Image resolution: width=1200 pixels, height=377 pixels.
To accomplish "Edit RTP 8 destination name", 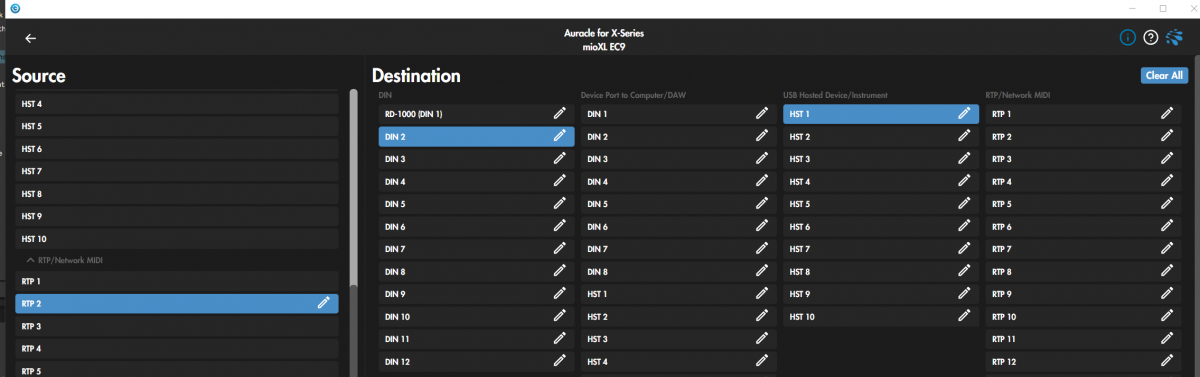I will [x=1166, y=272].
